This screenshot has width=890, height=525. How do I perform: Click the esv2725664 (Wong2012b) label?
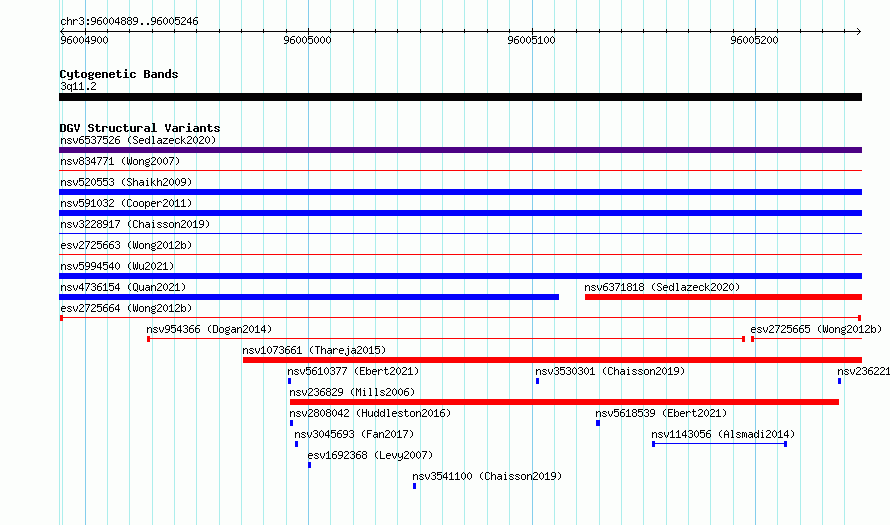[126, 308]
